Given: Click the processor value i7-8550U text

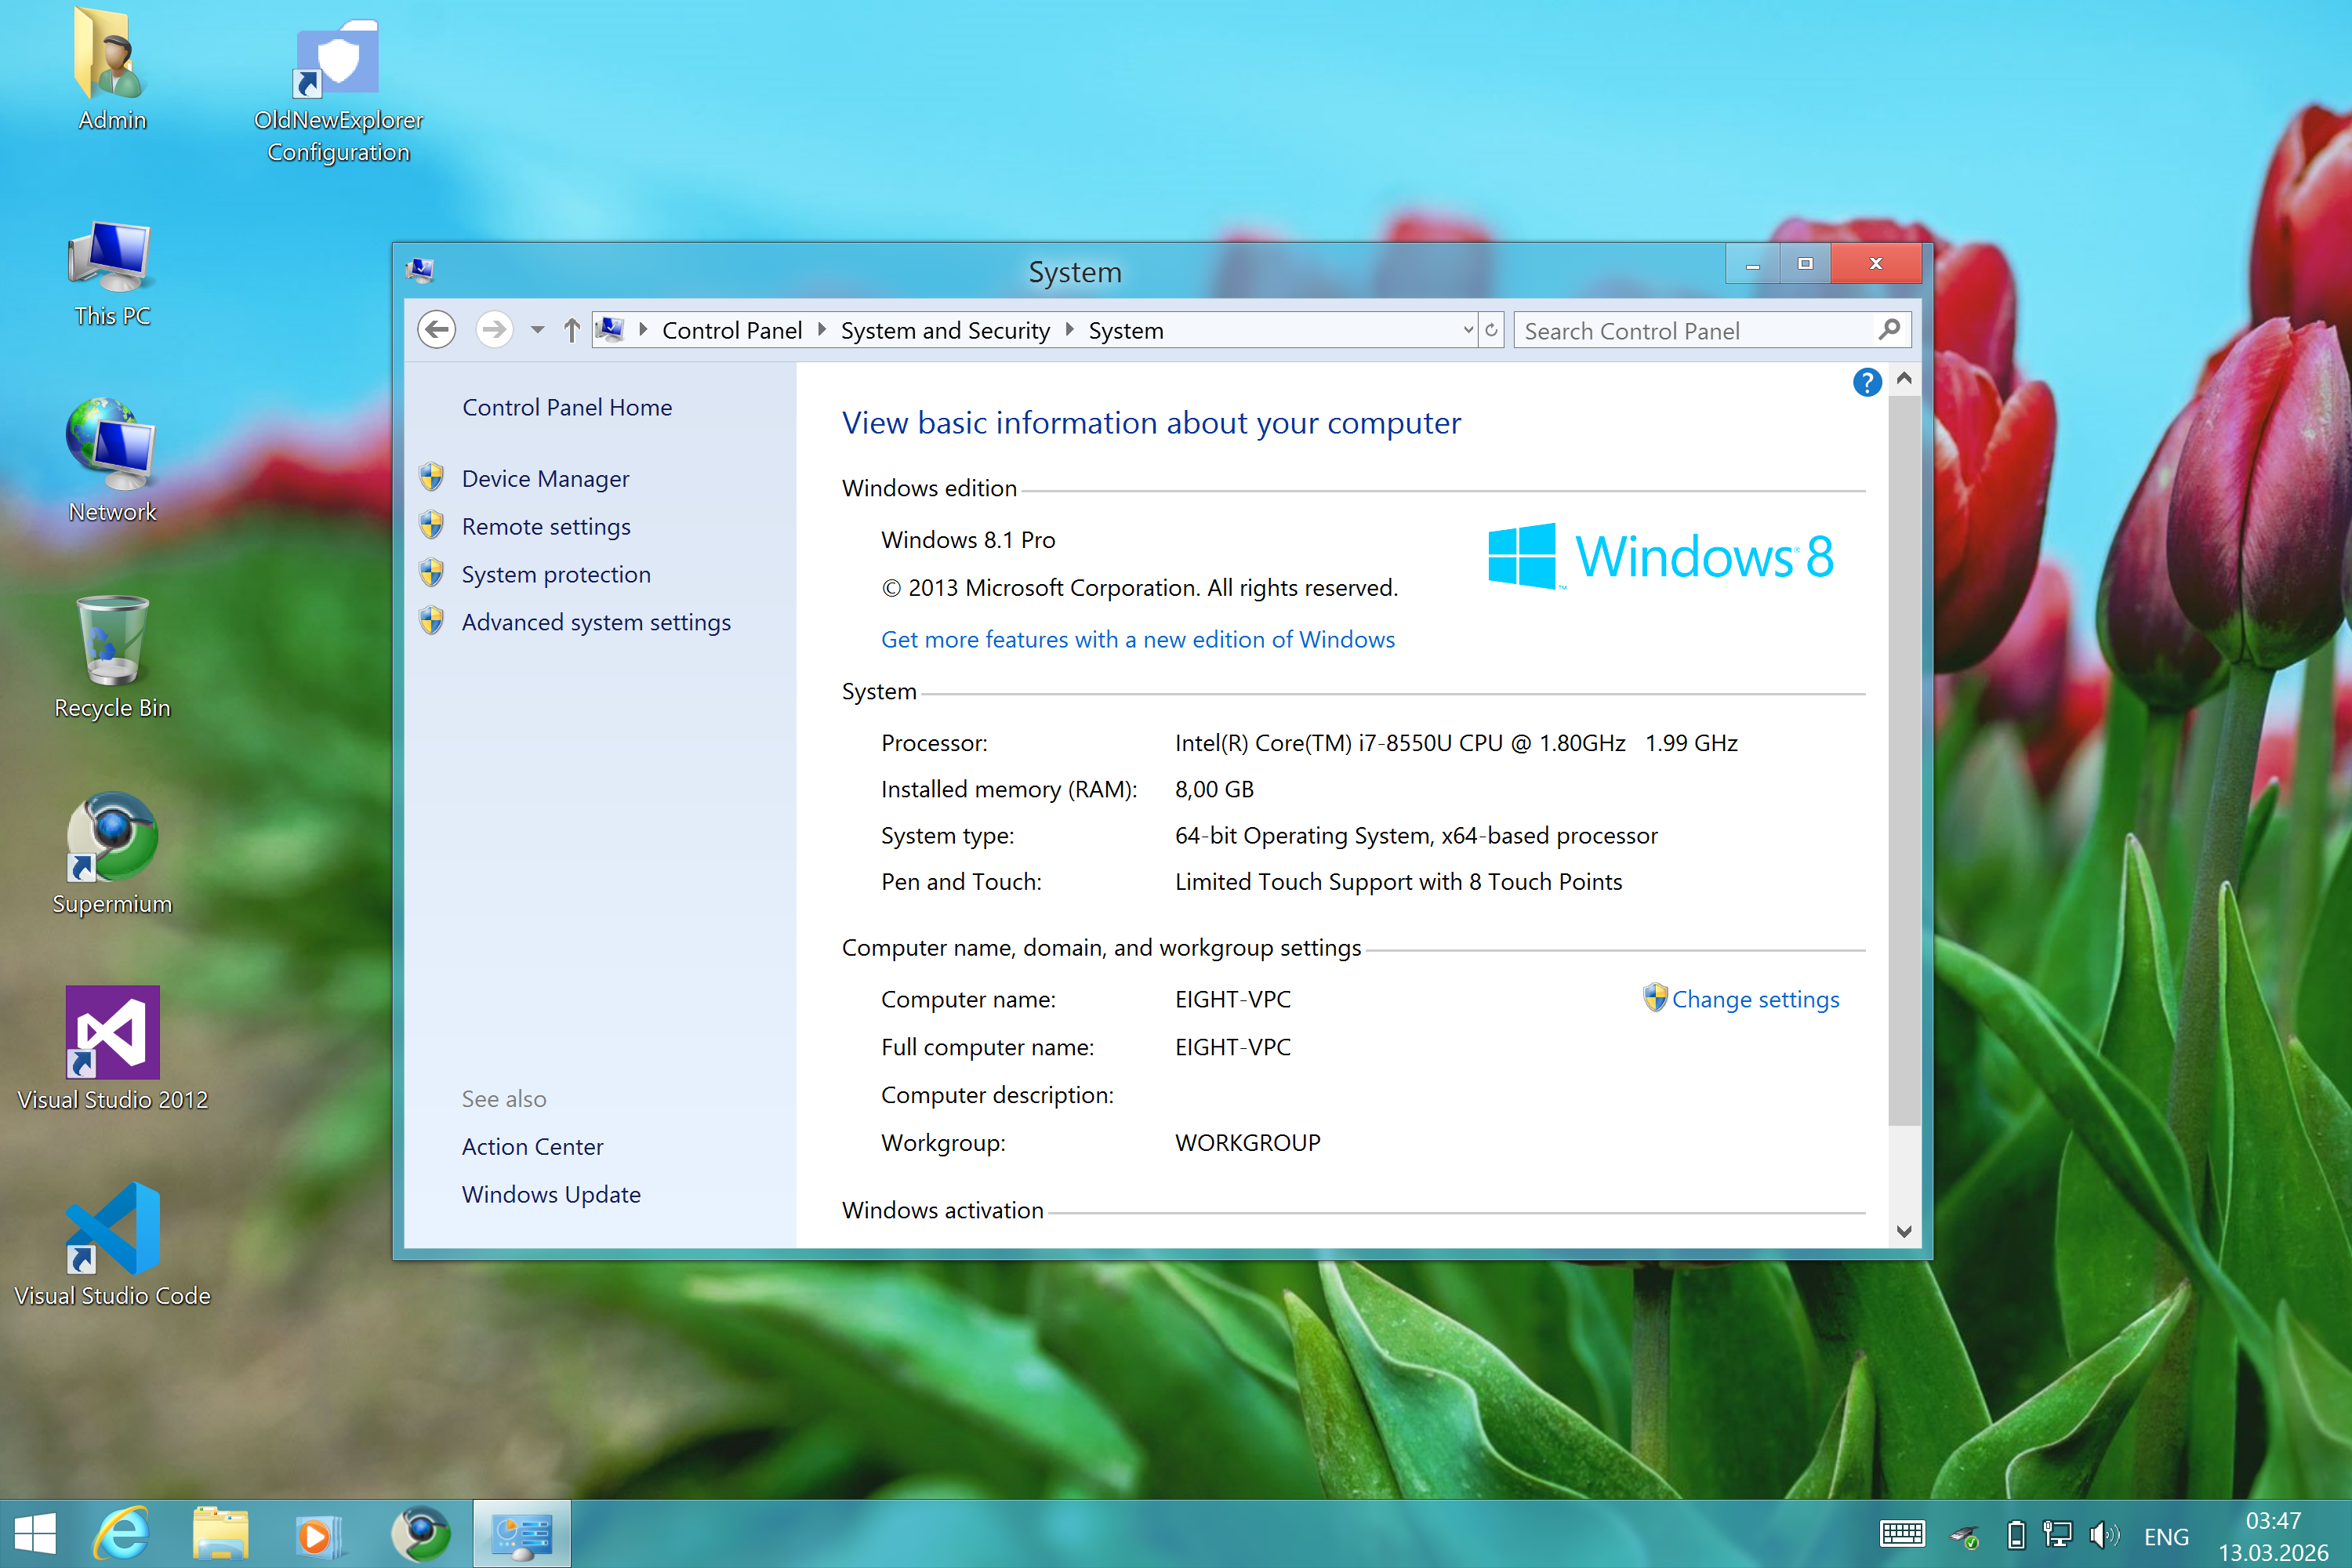Looking at the screenshot, I should [x=1456, y=744].
